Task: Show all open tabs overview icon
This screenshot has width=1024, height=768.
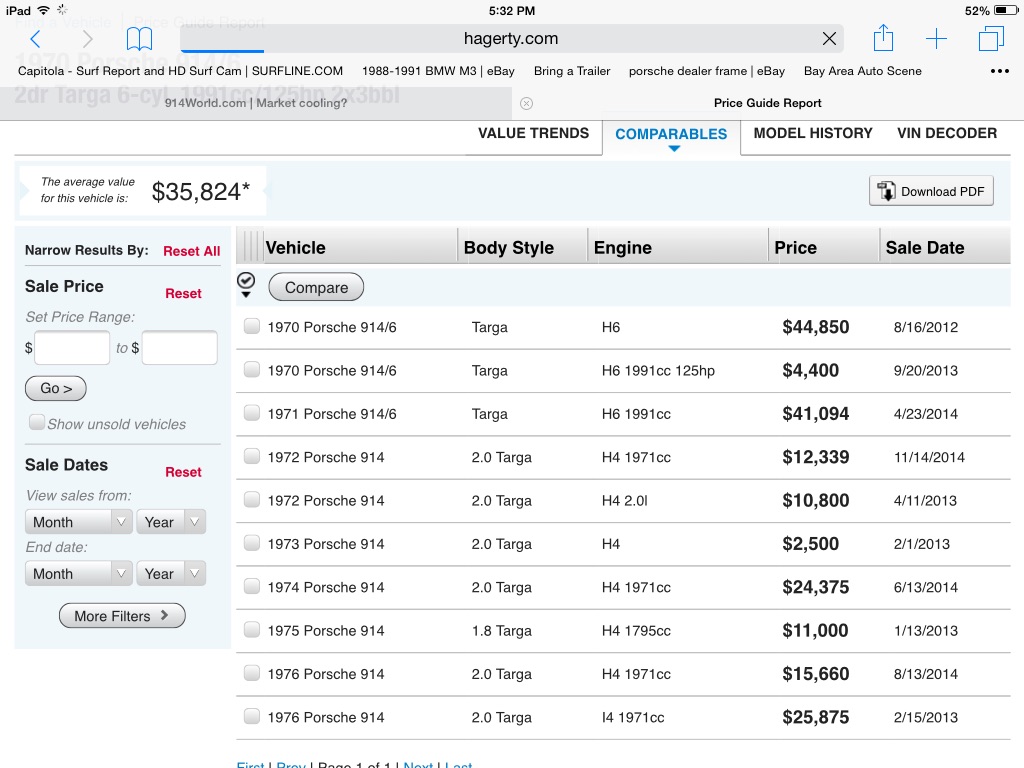Action: pos(991,39)
